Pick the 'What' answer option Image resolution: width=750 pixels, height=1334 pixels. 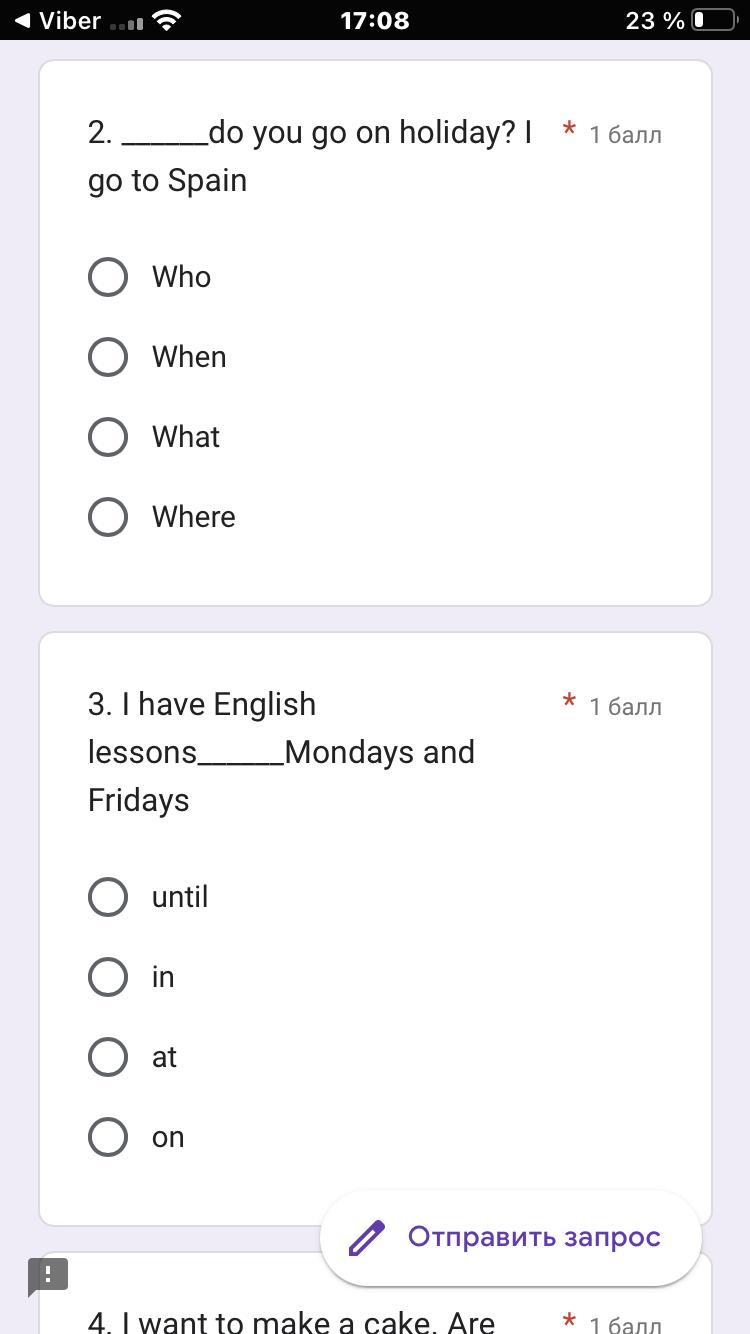pos(108,437)
